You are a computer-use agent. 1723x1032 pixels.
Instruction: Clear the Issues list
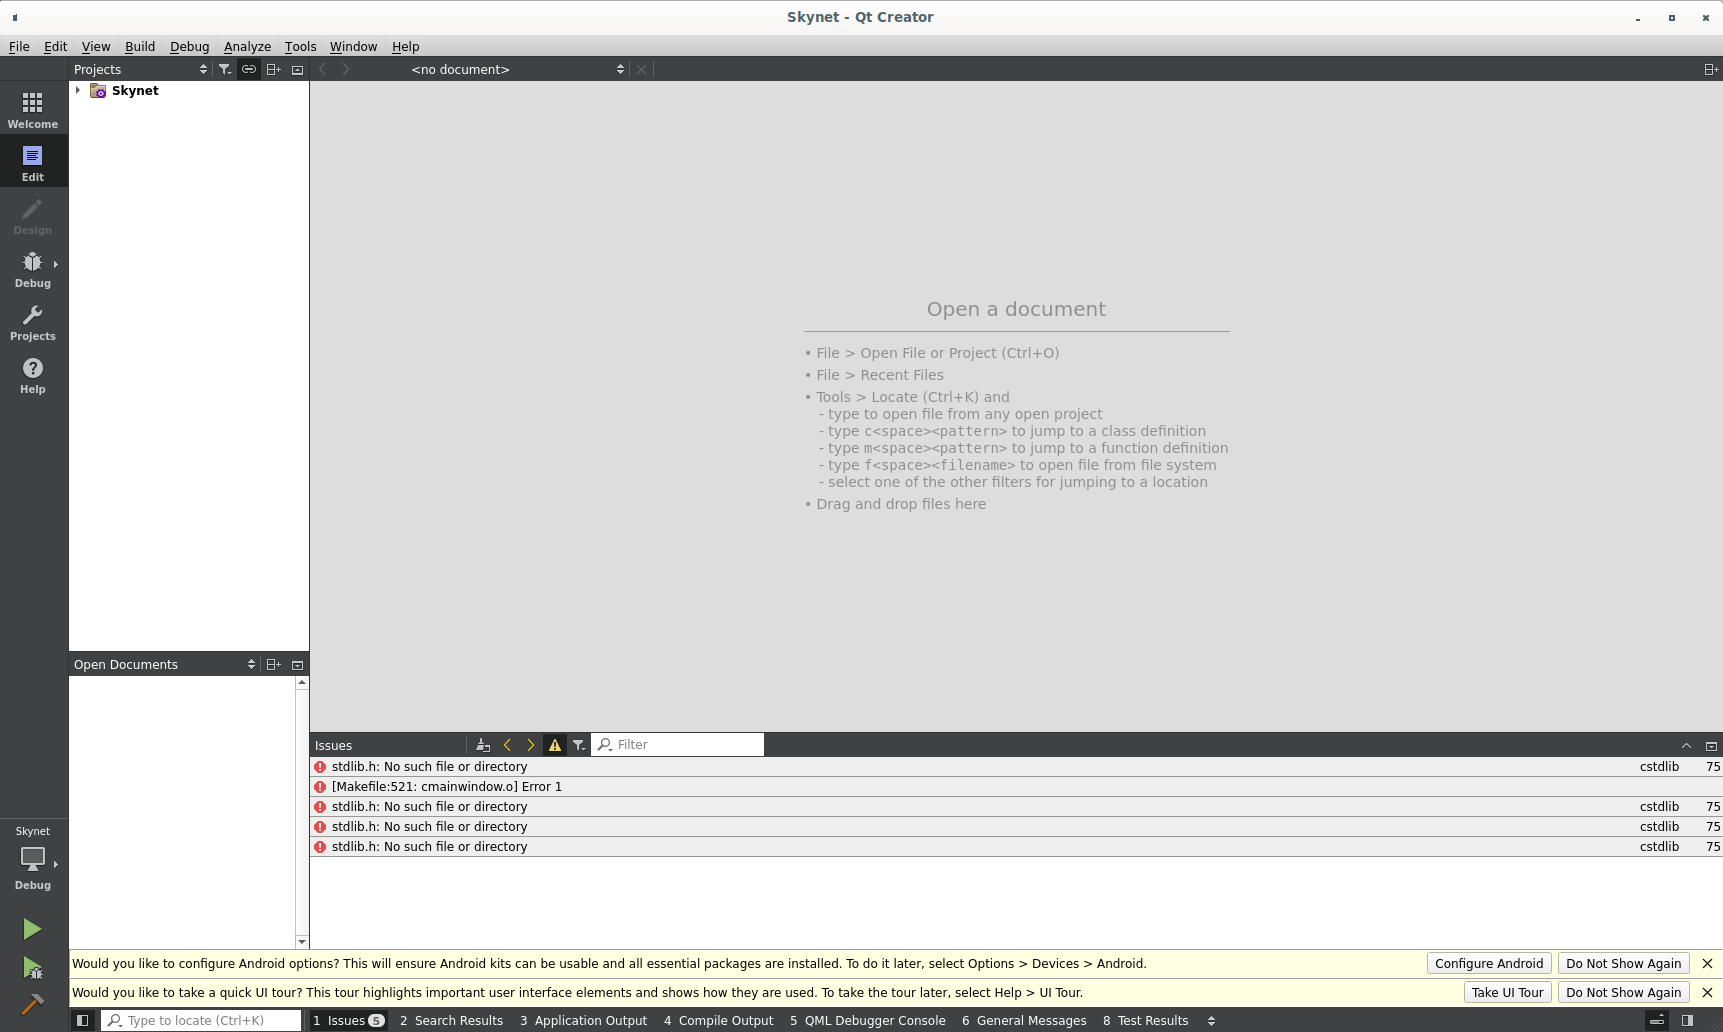(x=483, y=745)
